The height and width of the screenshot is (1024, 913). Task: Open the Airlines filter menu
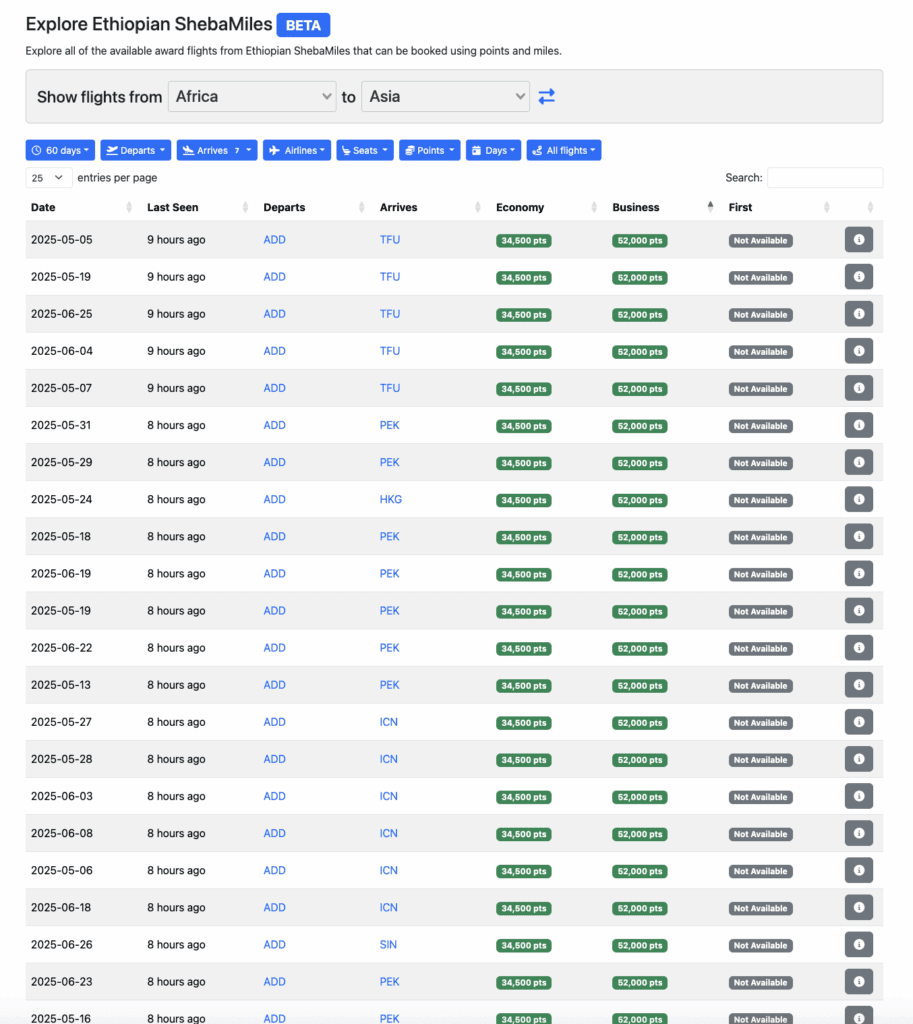tap(297, 150)
